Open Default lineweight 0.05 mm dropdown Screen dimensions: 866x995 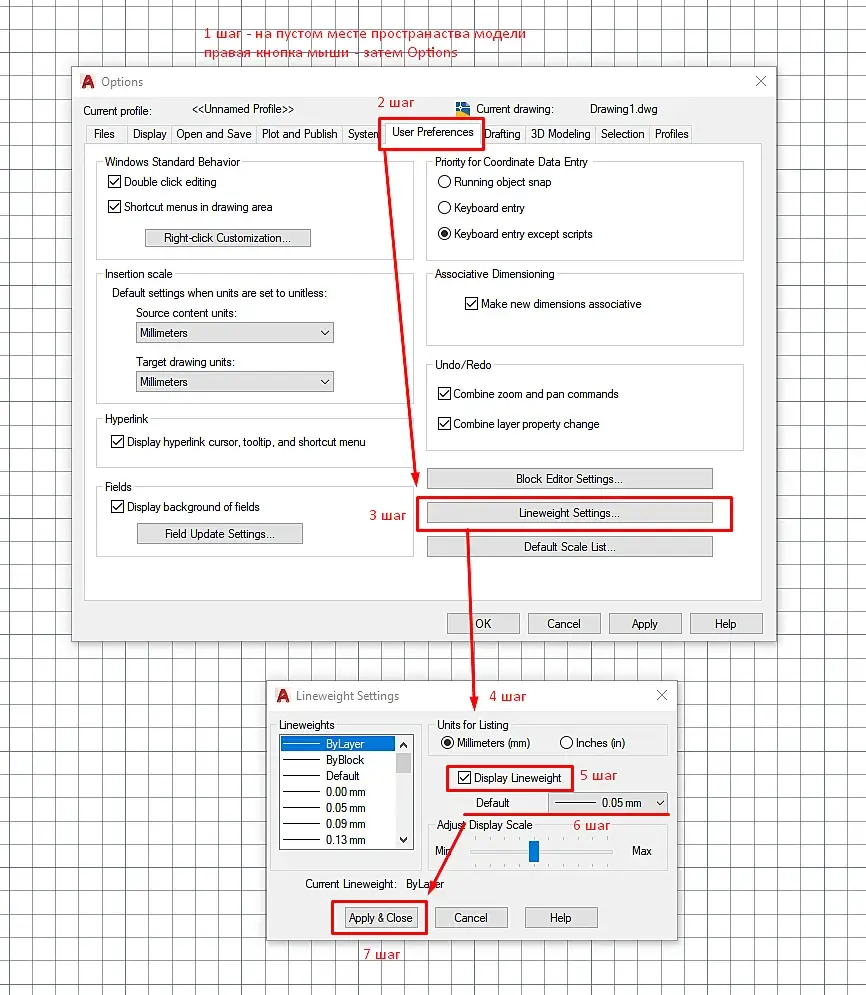608,803
